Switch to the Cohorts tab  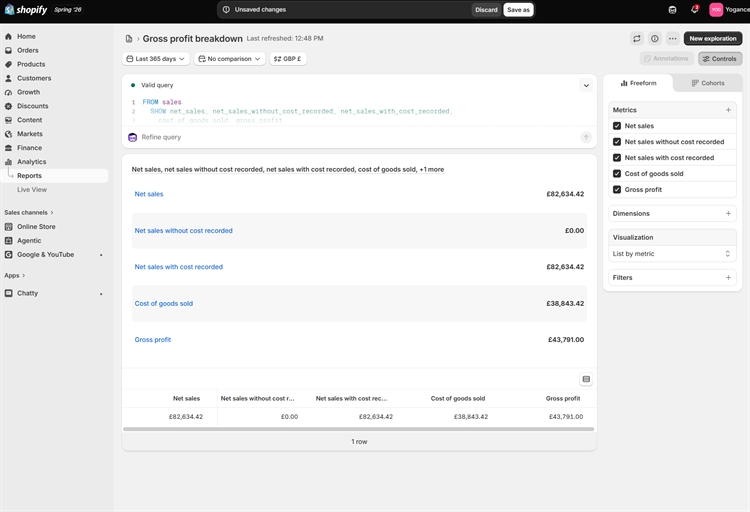[x=708, y=83]
